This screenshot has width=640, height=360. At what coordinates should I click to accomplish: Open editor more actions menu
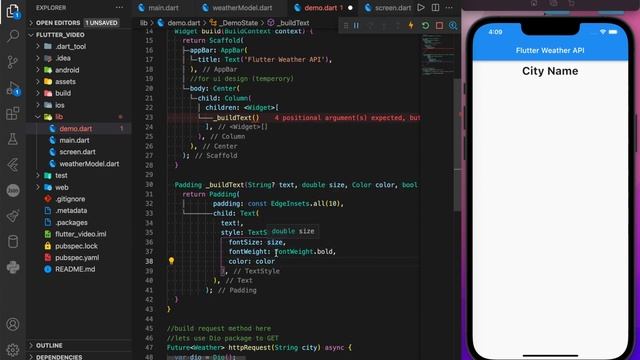[x=449, y=7]
